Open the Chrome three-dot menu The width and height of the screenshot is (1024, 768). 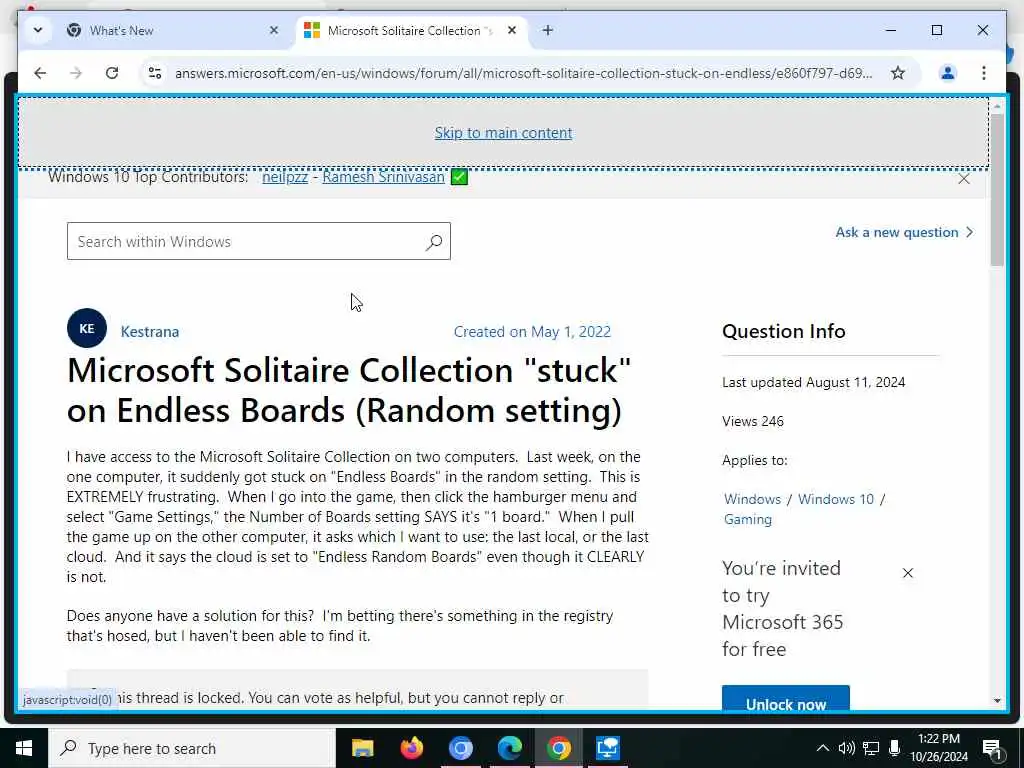(x=984, y=73)
